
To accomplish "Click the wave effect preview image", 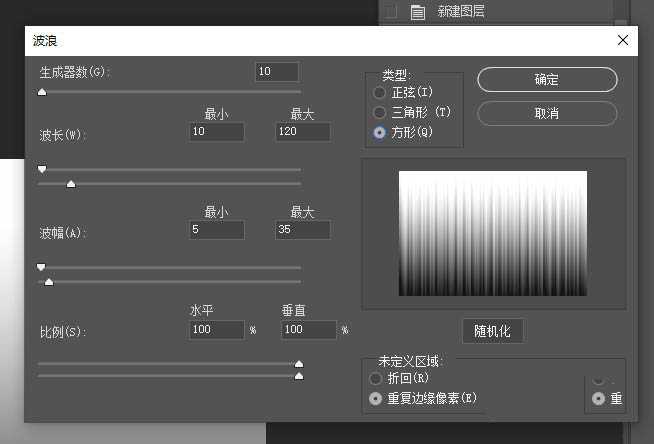I will [x=493, y=234].
